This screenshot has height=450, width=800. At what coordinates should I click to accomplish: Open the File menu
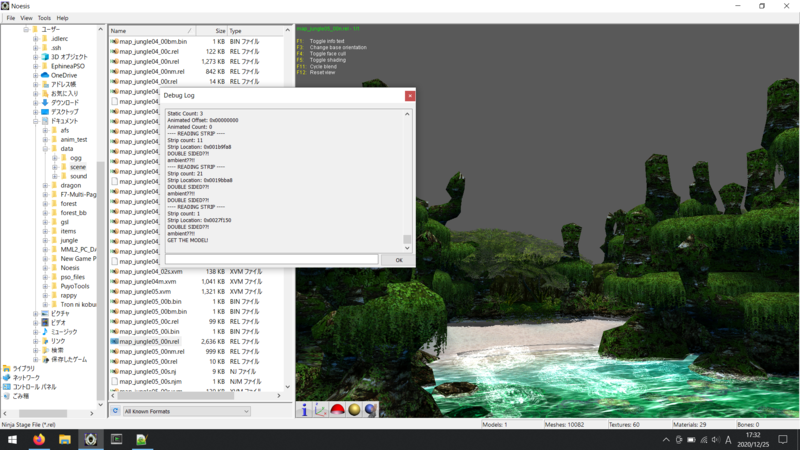(x=11, y=18)
